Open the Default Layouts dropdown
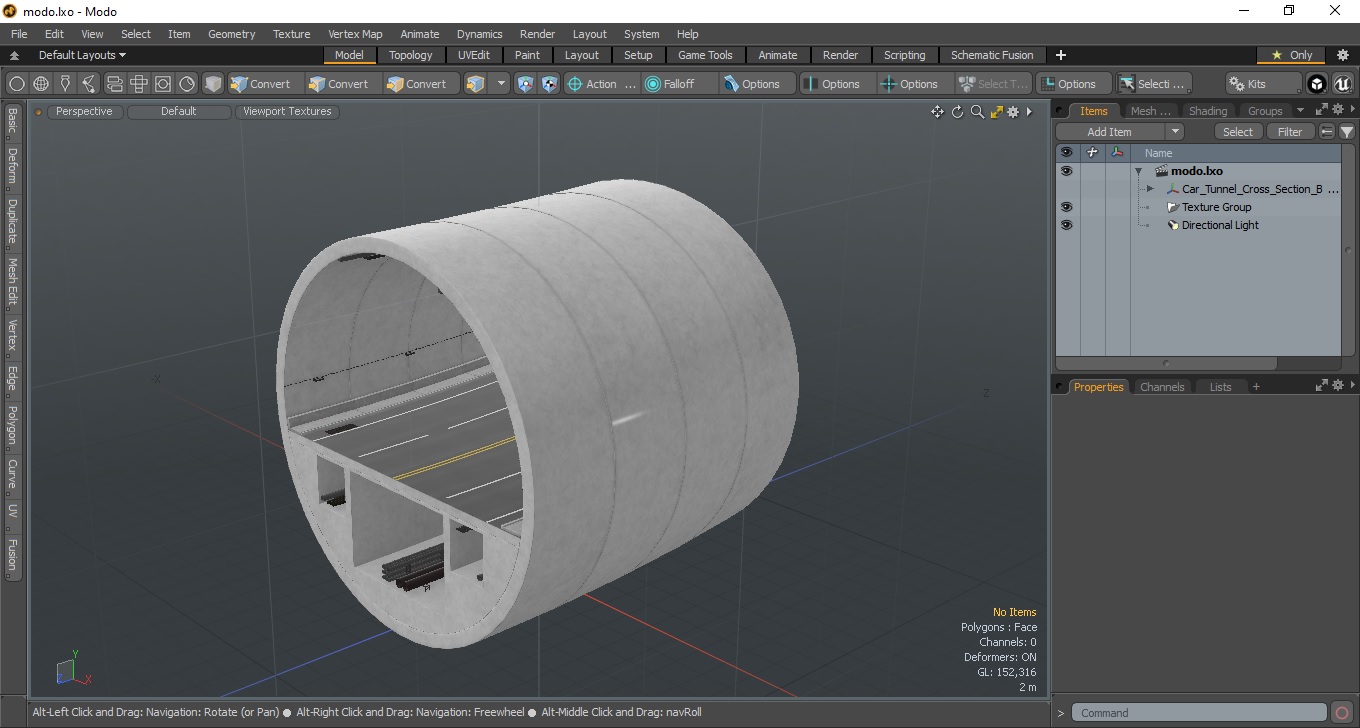The width and height of the screenshot is (1360, 728). coord(82,55)
